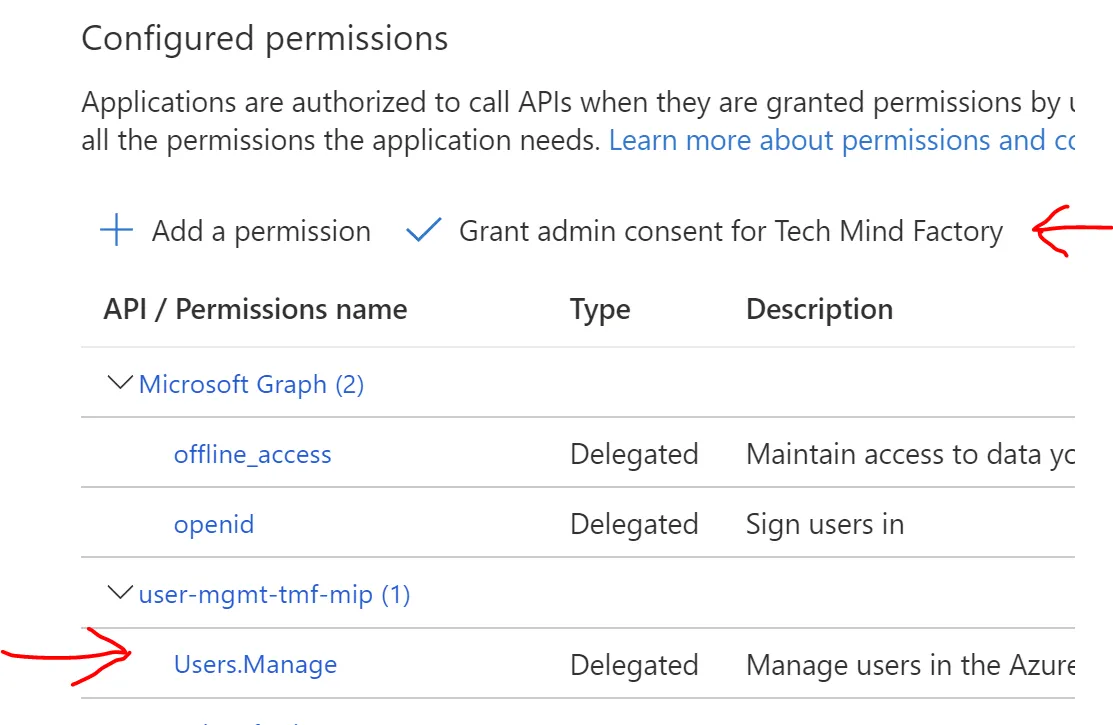Screen dimensions: 1113x725
Task: Open the user-mgmt-tmf-mip (1) API link
Action: click(274, 595)
